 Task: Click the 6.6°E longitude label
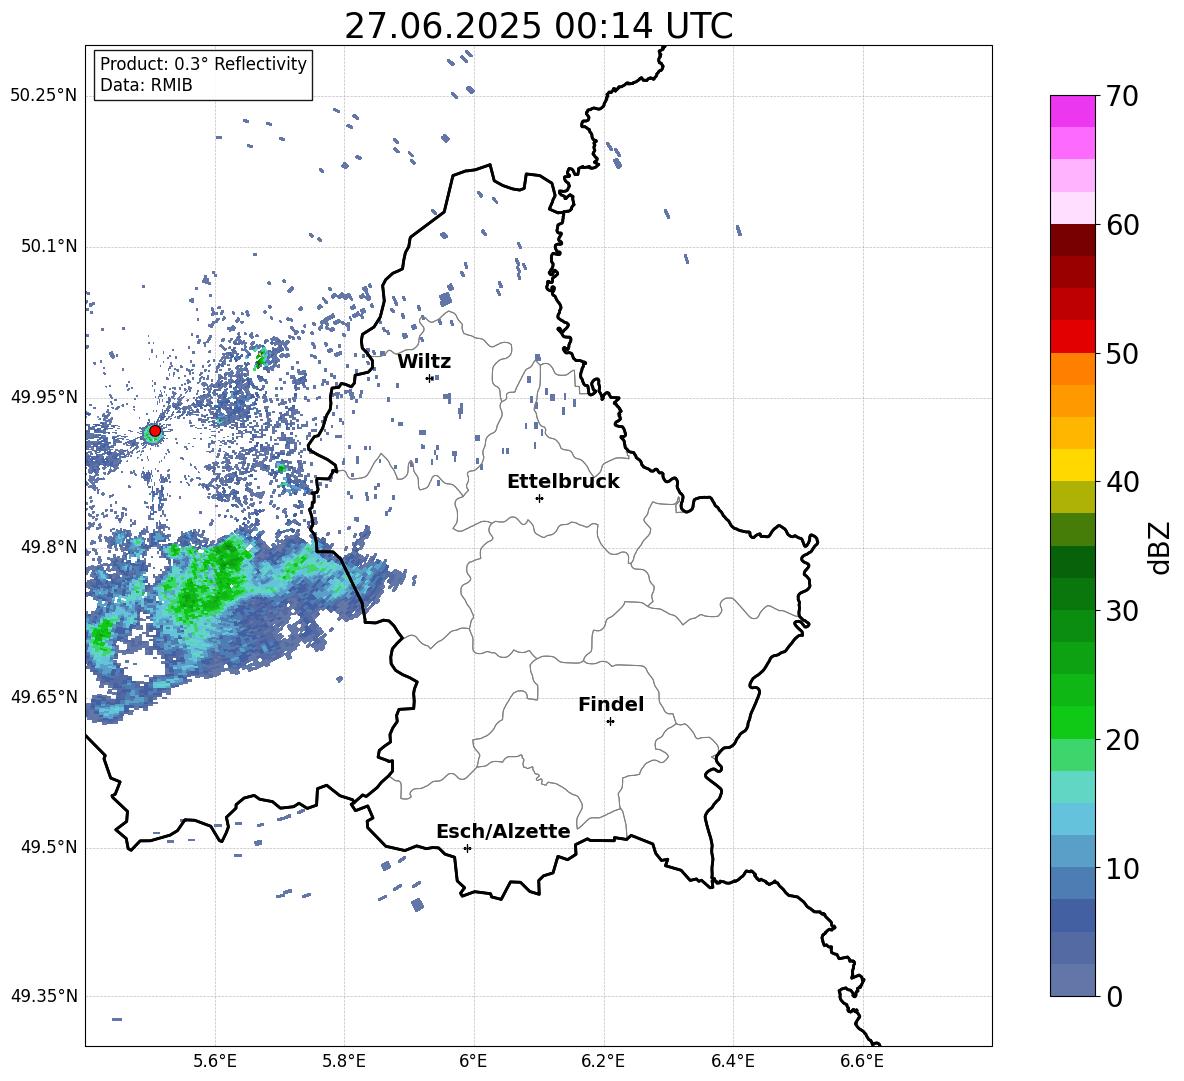[x=862, y=1061]
